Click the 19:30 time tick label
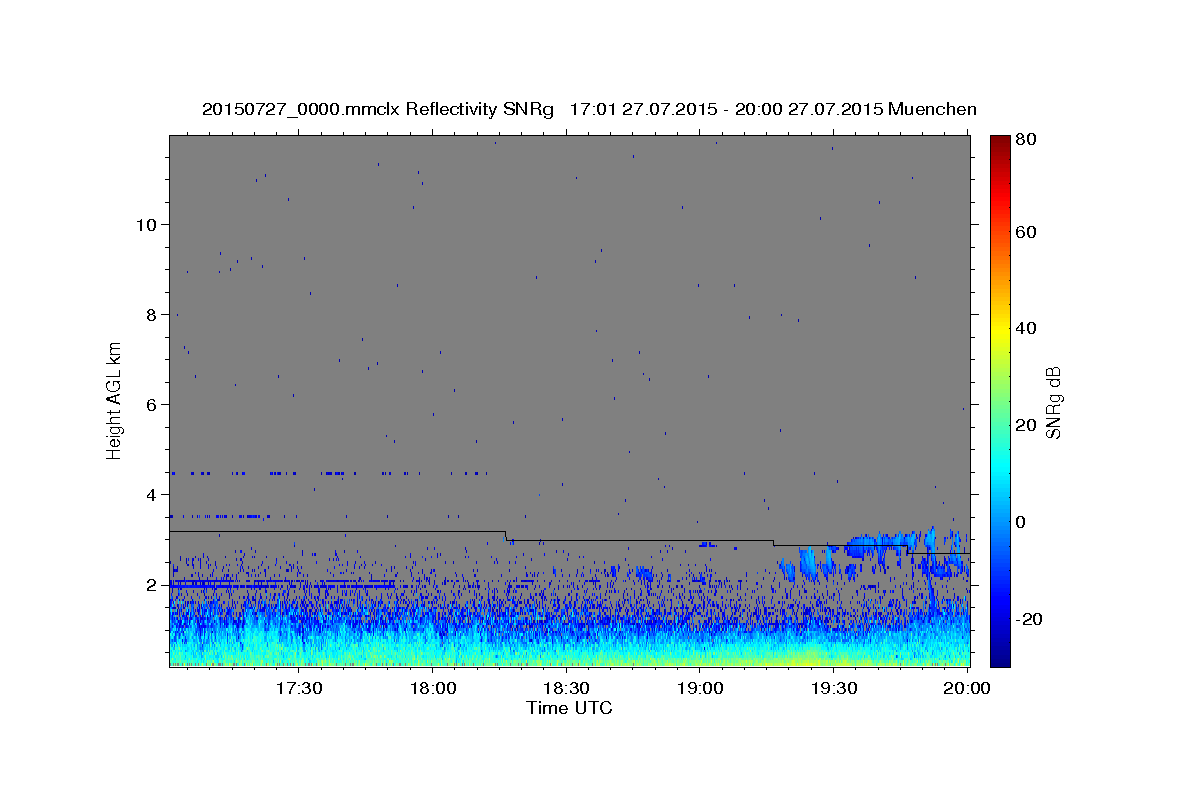Screen dimensions: 1200x800 pyautogui.click(x=833, y=688)
